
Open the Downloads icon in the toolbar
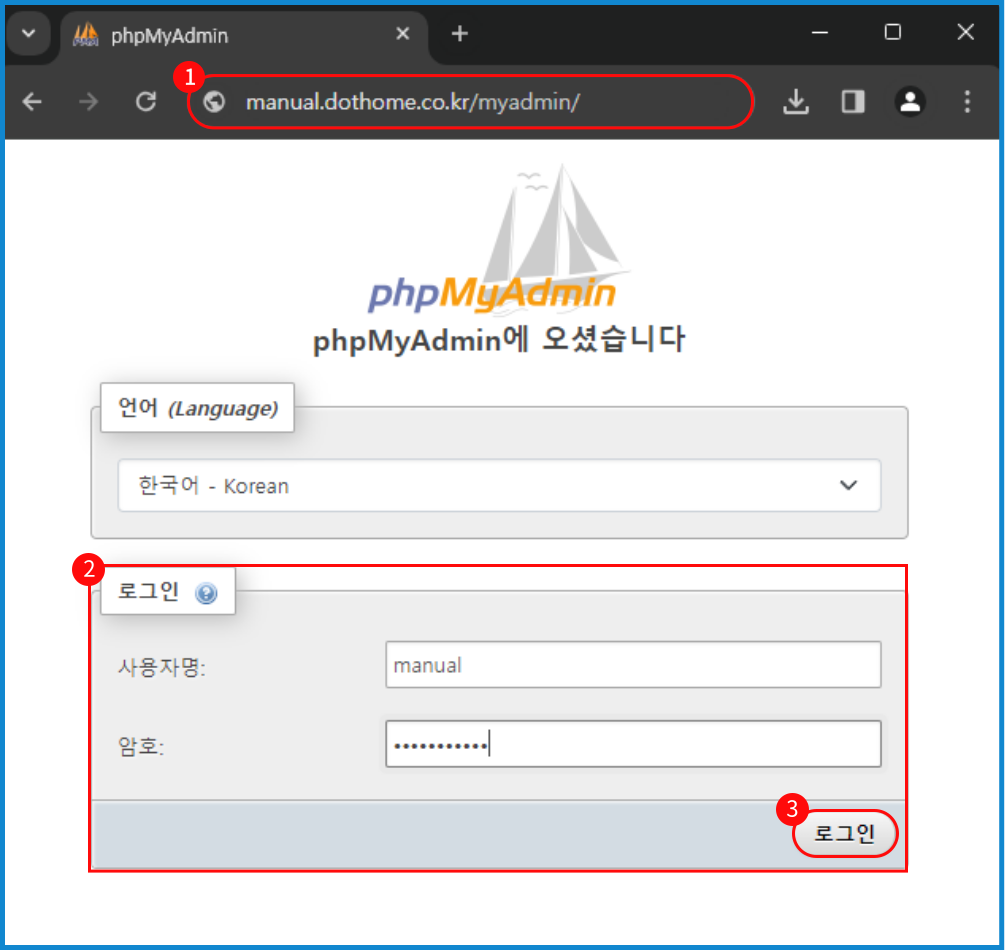(x=796, y=101)
